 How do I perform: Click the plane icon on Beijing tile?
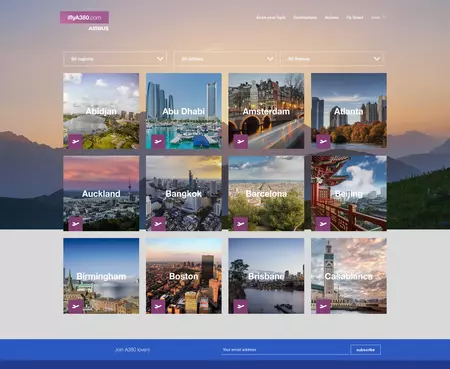pos(323,224)
